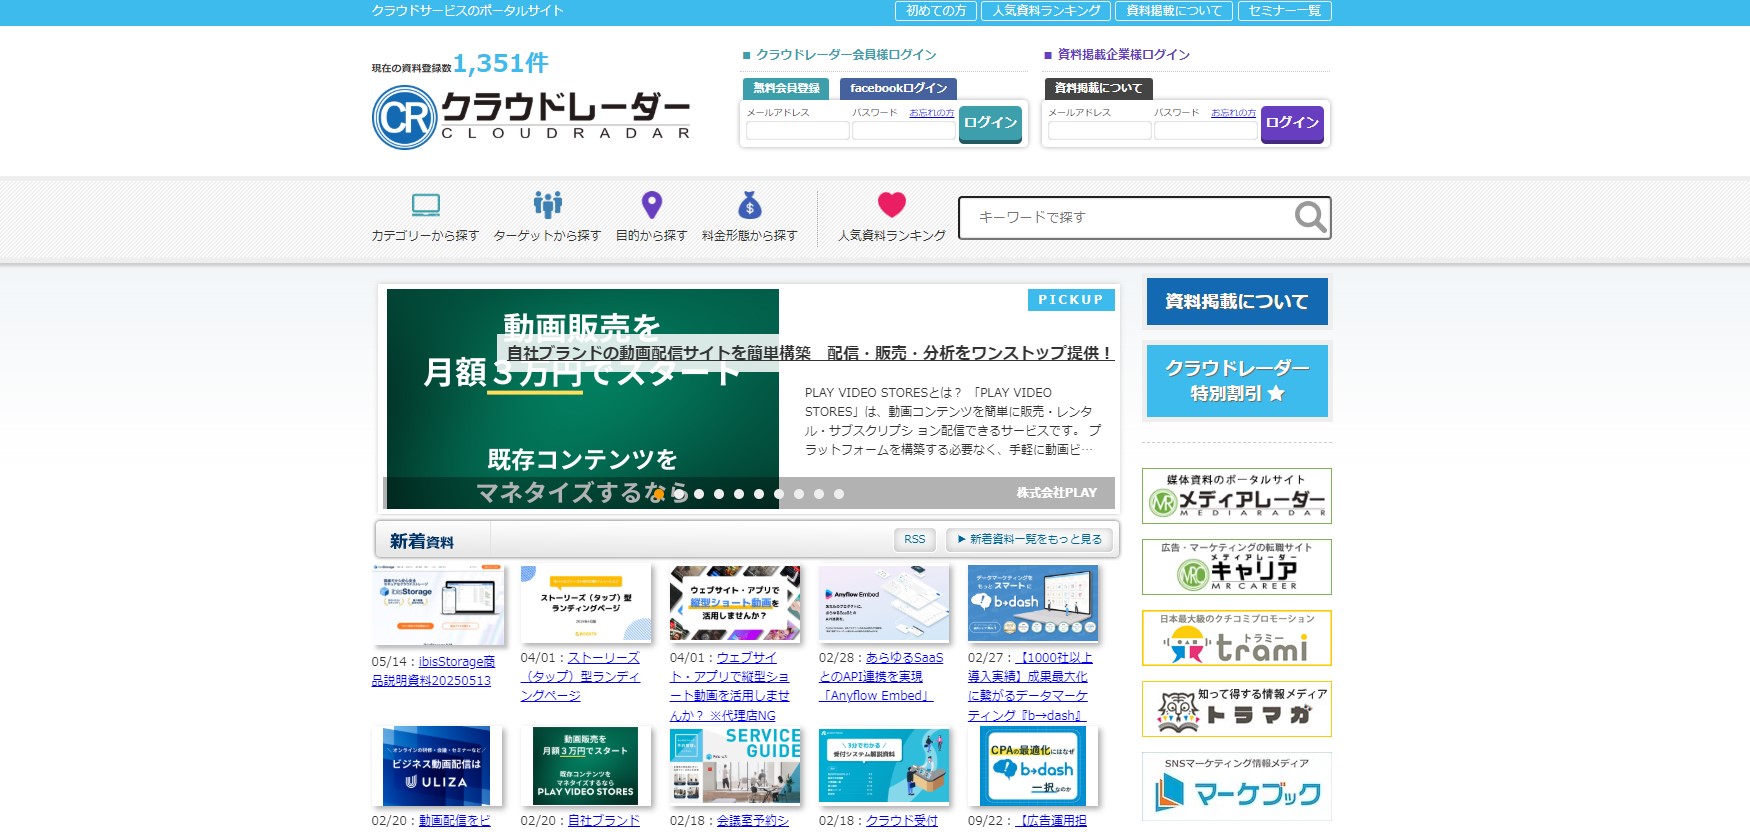
Task: Click sidebar 資料掲載について blue banner
Action: pos(1237,301)
